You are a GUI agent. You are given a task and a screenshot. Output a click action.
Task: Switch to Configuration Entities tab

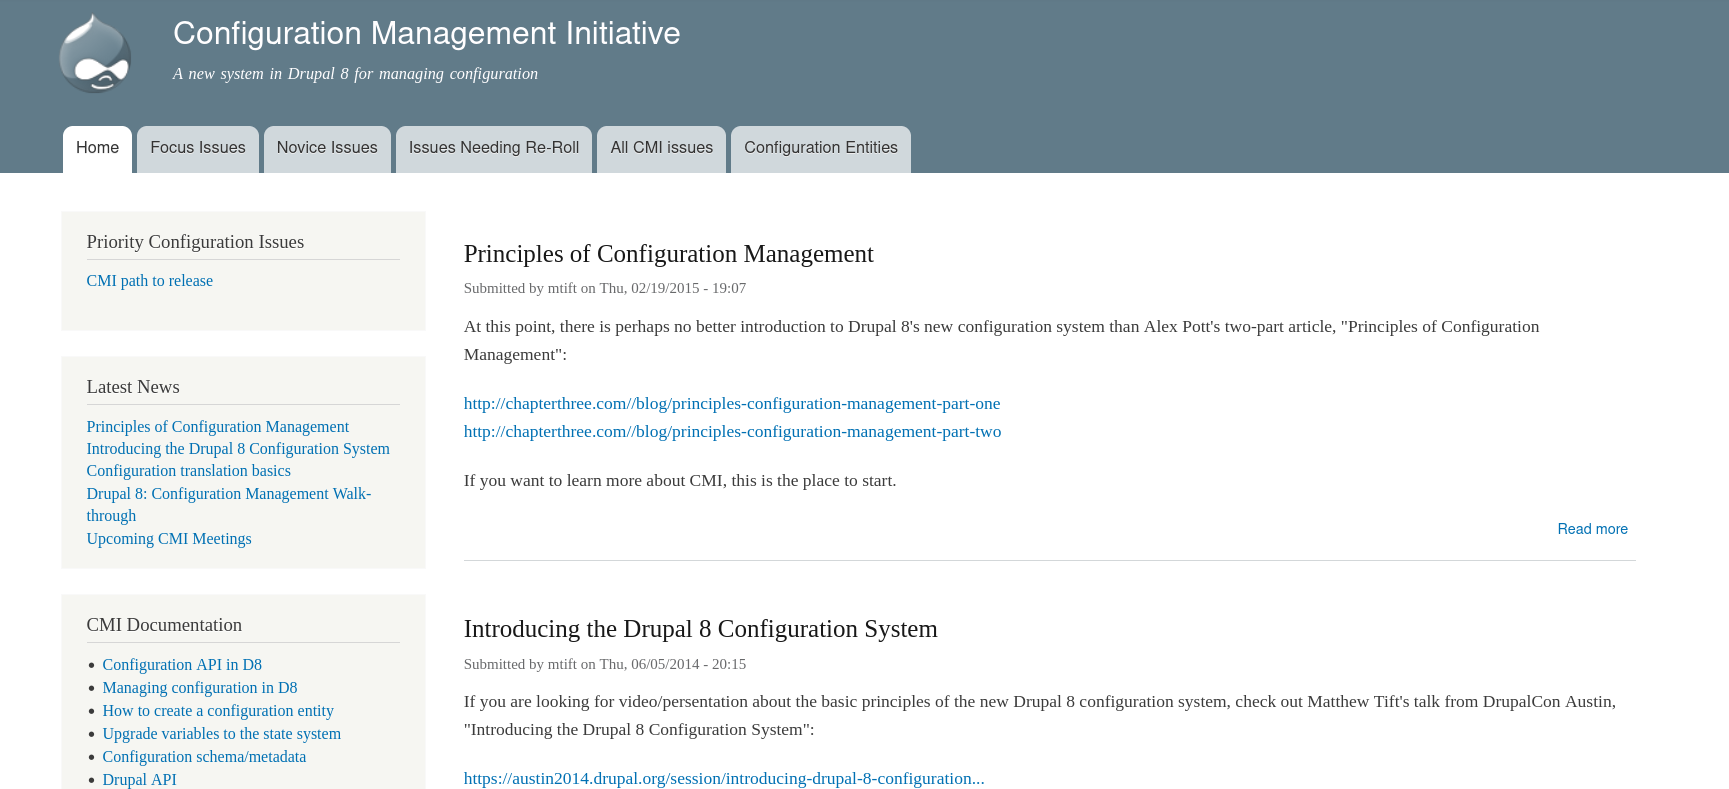[820, 148]
